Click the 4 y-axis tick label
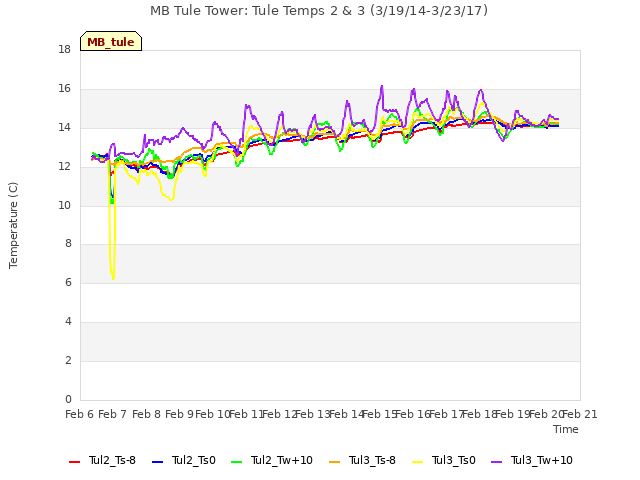Image resolution: width=640 pixels, height=480 pixels. [68, 322]
